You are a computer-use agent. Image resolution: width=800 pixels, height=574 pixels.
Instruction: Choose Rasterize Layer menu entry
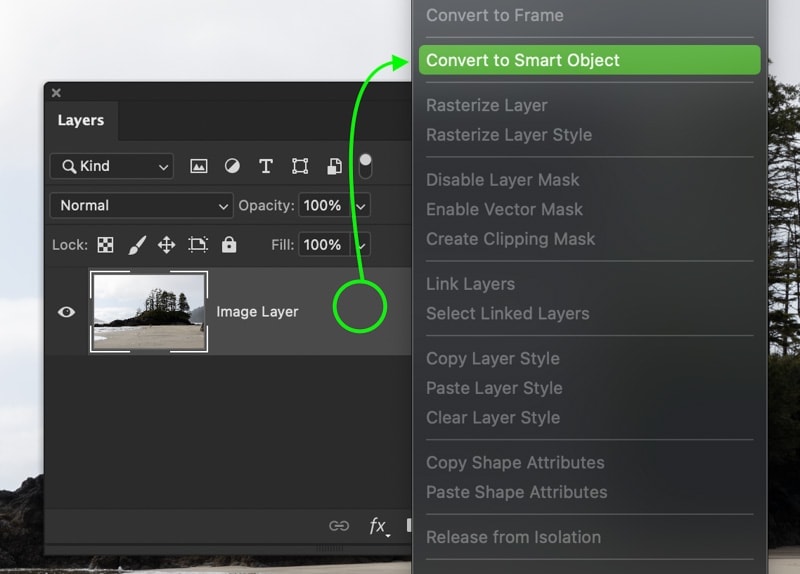(487, 105)
